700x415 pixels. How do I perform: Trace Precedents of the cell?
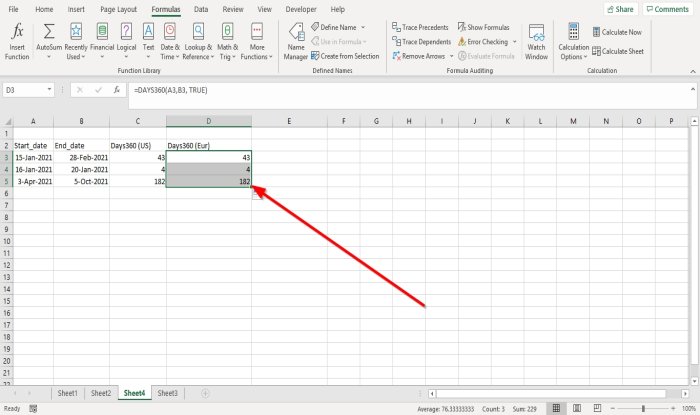tap(420, 27)
